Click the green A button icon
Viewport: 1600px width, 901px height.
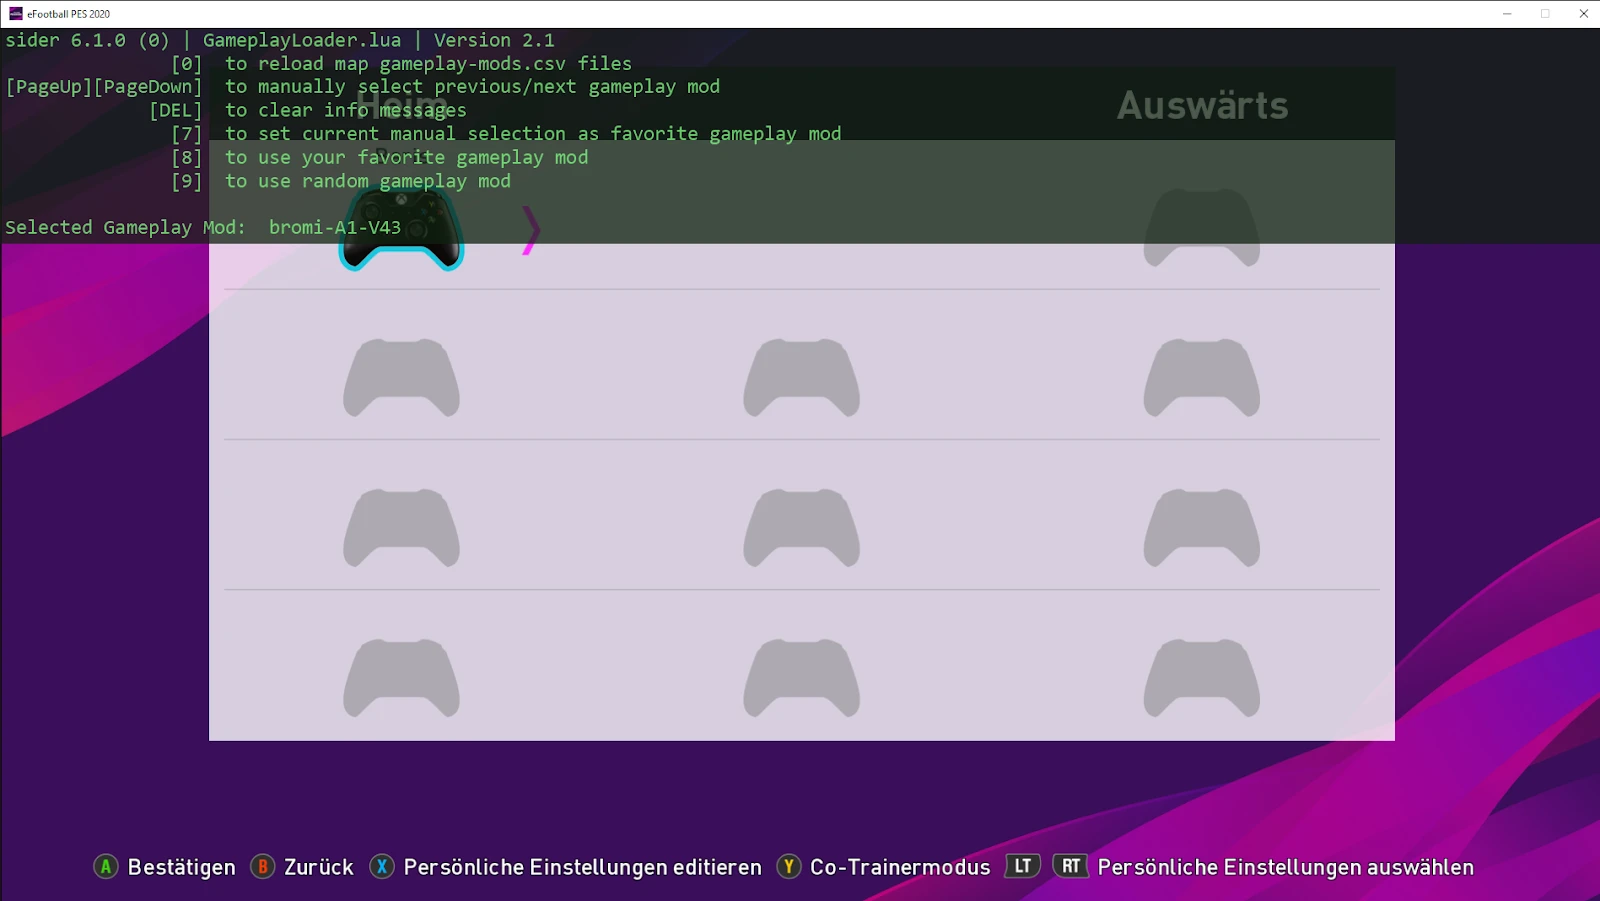coord(105,867)
